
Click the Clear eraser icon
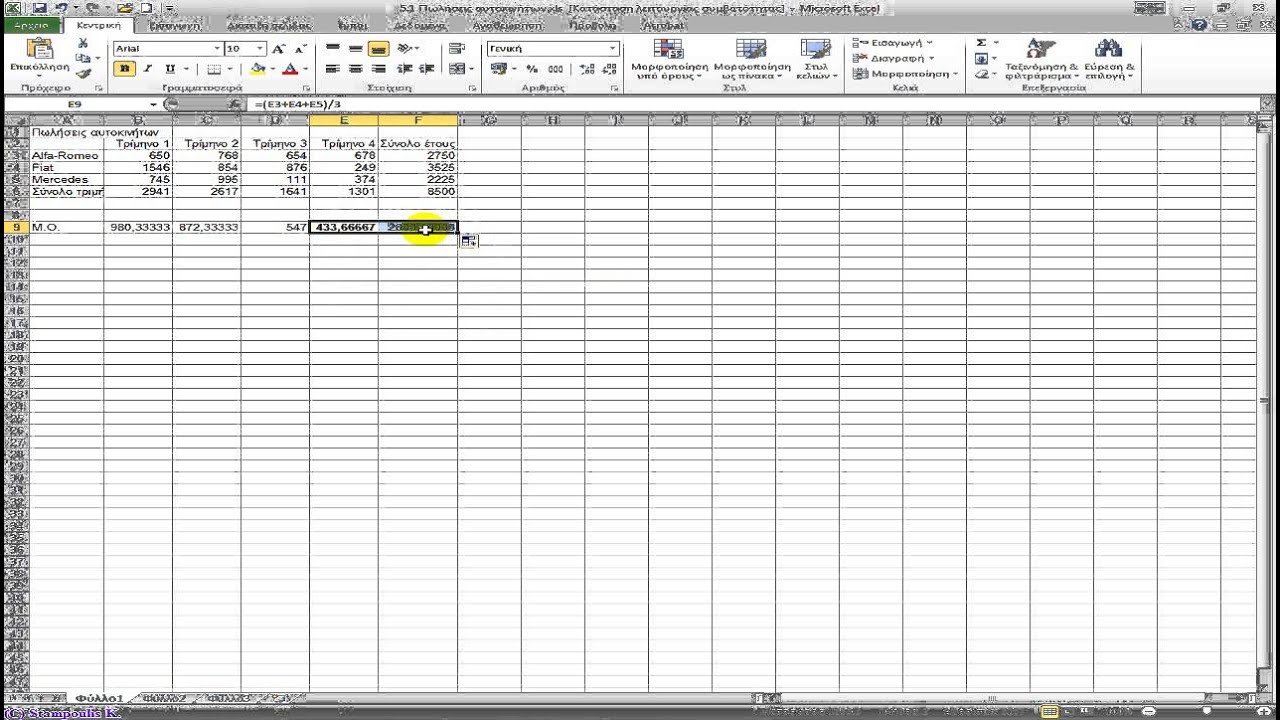click(982, 74)
